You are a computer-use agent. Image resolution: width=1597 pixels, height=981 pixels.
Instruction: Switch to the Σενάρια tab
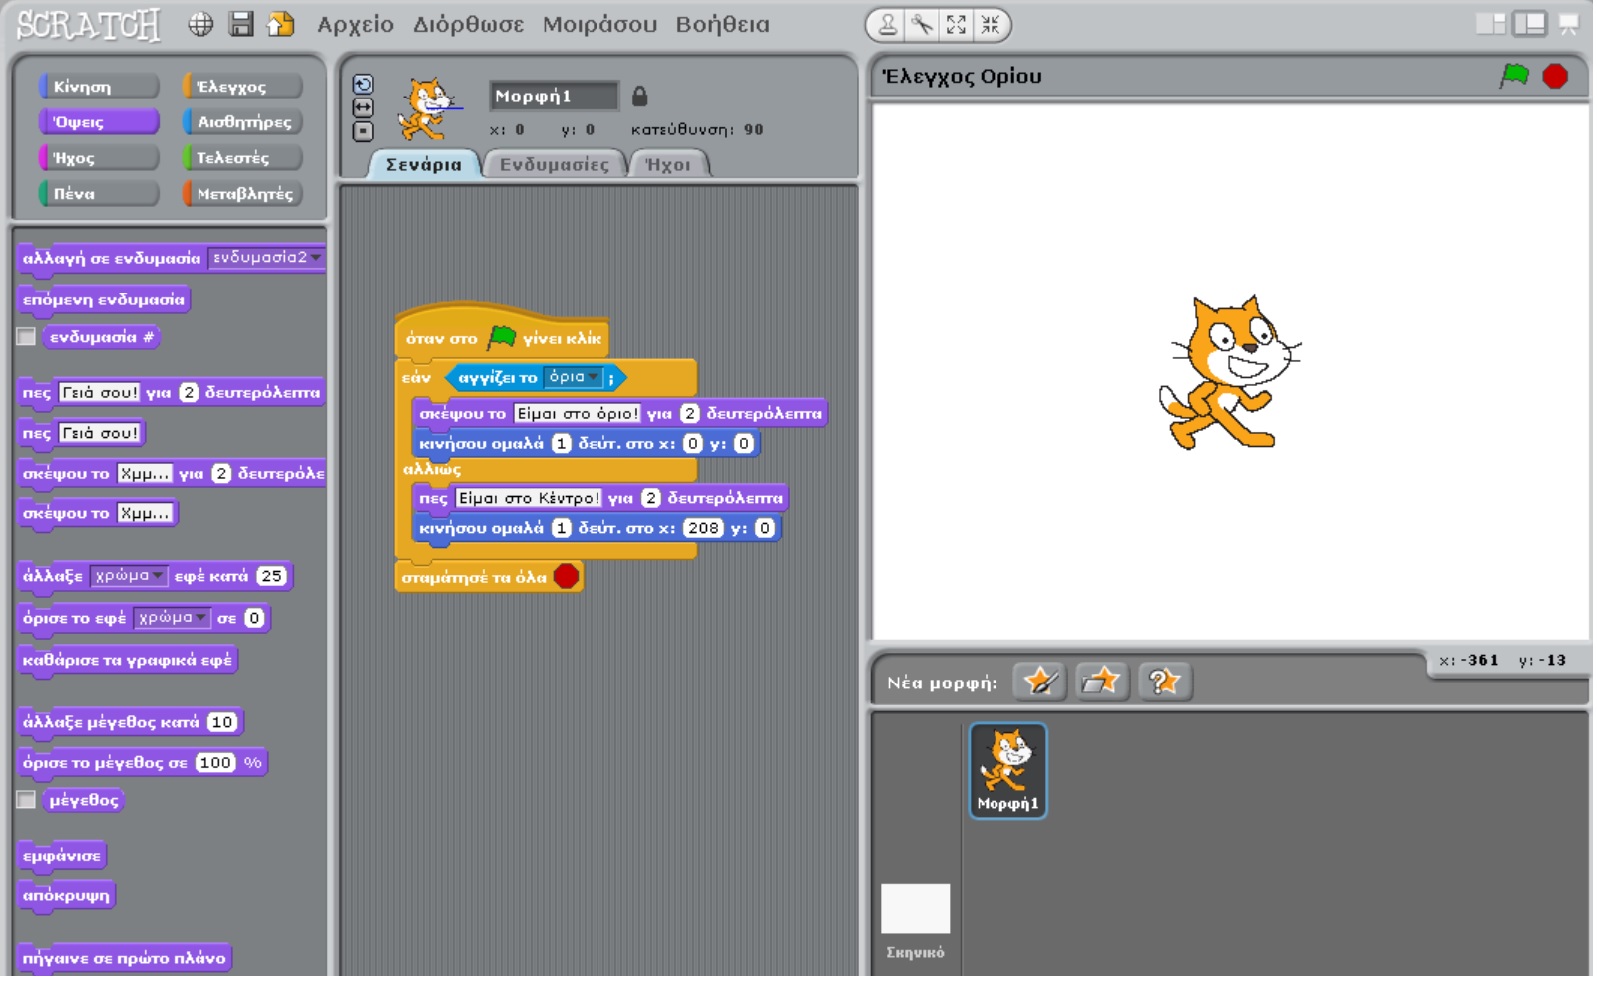tap(424, 164)
